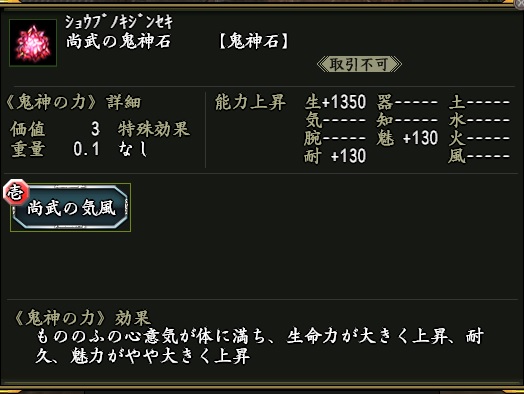The width and height of the screenshot is (524, 394).
Task: Click the 土 element stat row
Action: pyautogui.click(x=479, y=102)
